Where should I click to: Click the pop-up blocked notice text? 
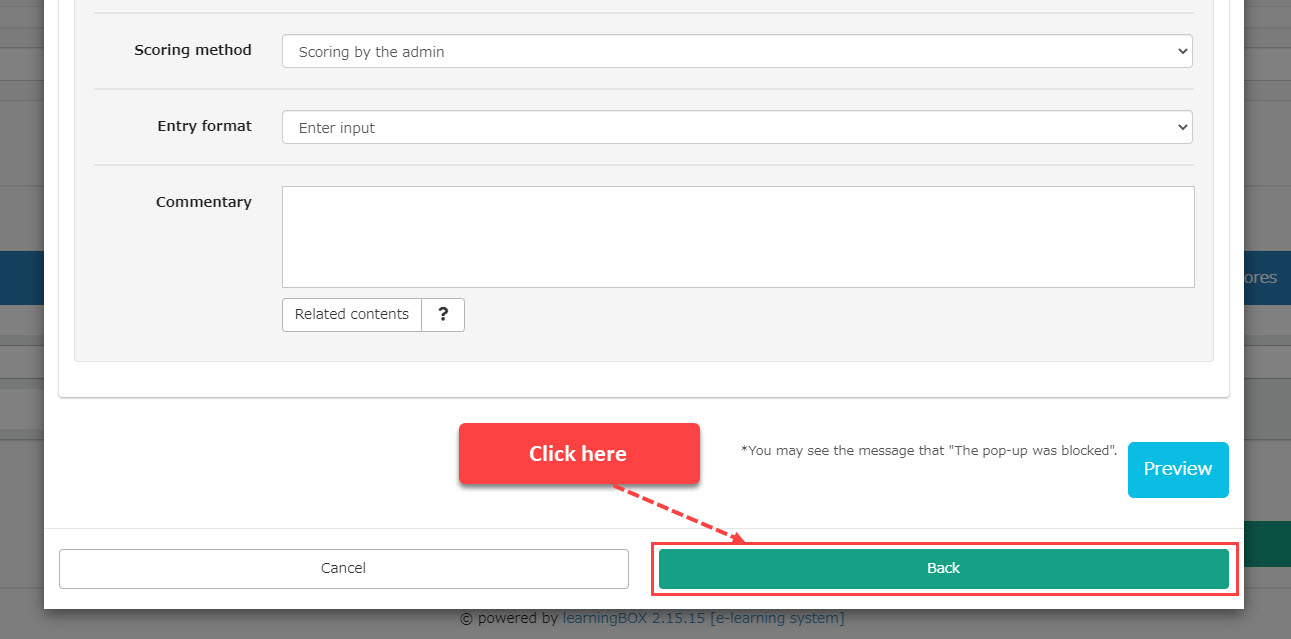tap(928, 451)
